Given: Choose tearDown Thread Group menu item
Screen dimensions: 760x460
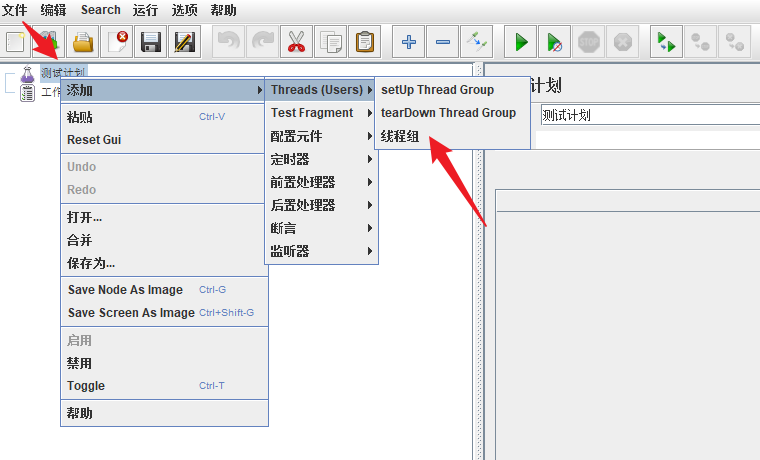Looking at the screenshot, I should click(x=448, y=113).
